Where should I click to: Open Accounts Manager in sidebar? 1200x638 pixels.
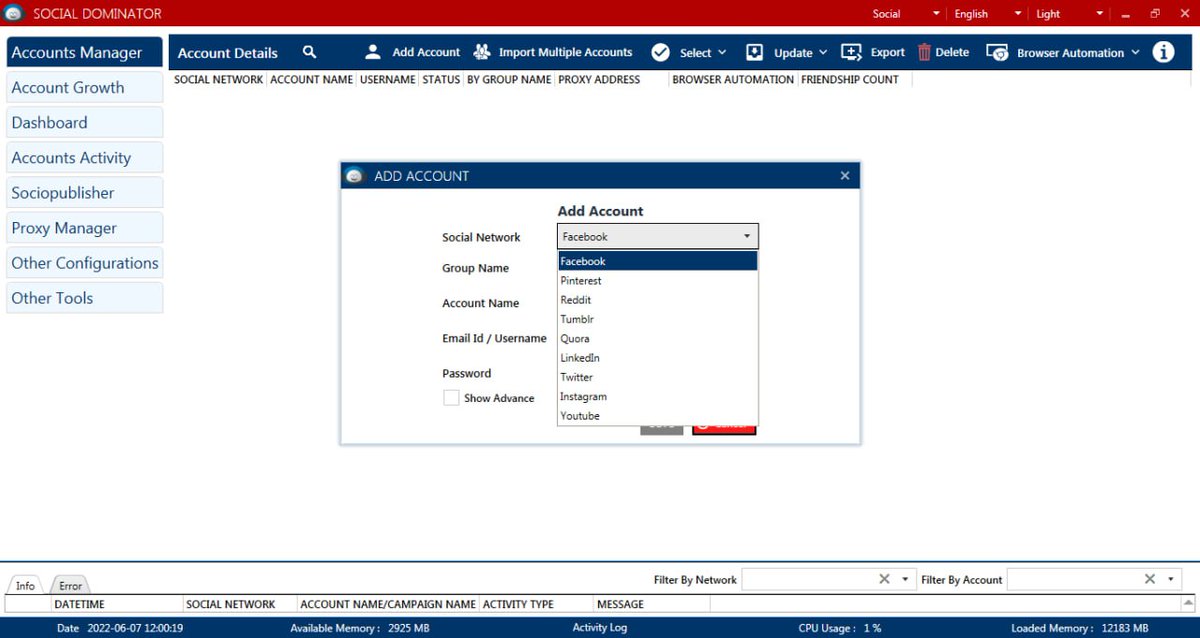[x=84, y=52]
